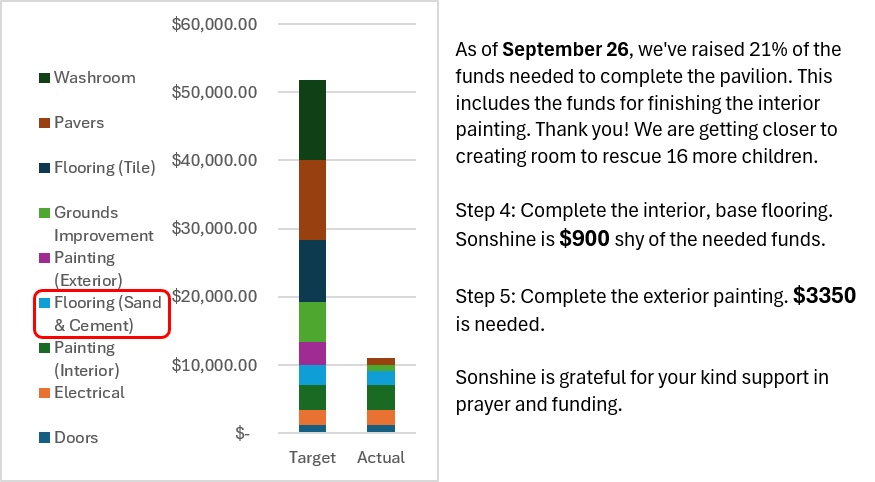The height and width of the screenshot is (482, 875).
Task: Click the Washroom legend color swatch
Action: pyautogui.click(x=45, y=78)
